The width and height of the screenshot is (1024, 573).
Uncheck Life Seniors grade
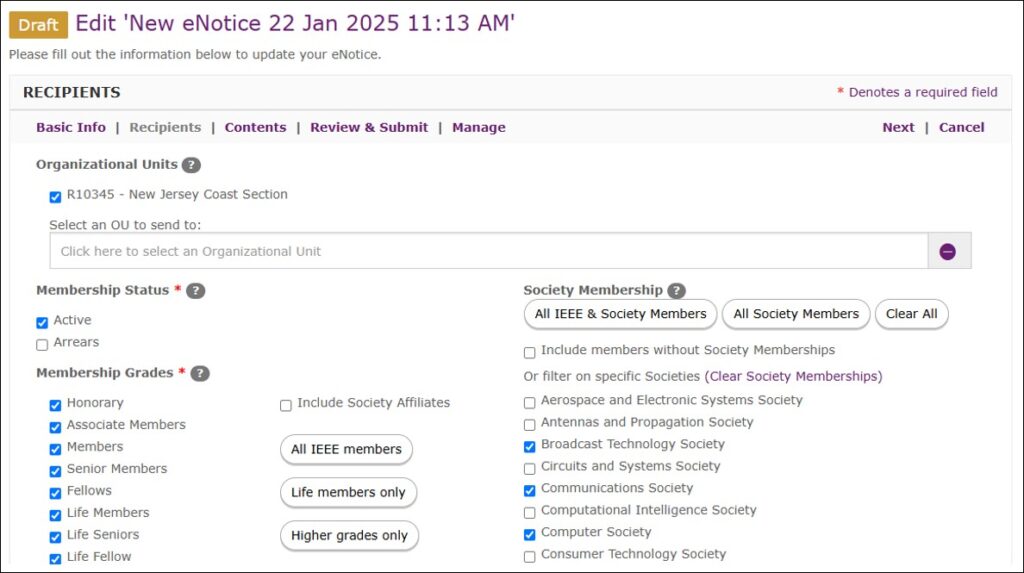tap(56, 537)
